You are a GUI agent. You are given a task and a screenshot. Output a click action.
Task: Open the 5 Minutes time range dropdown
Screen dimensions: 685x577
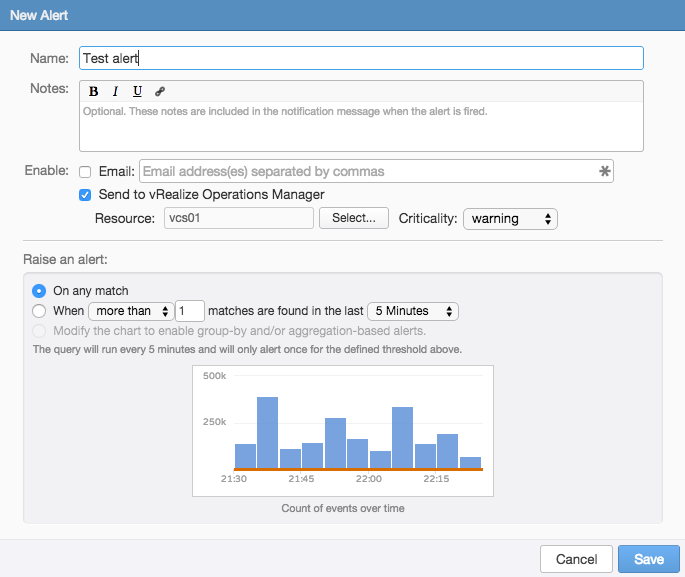tap(413, 311)
